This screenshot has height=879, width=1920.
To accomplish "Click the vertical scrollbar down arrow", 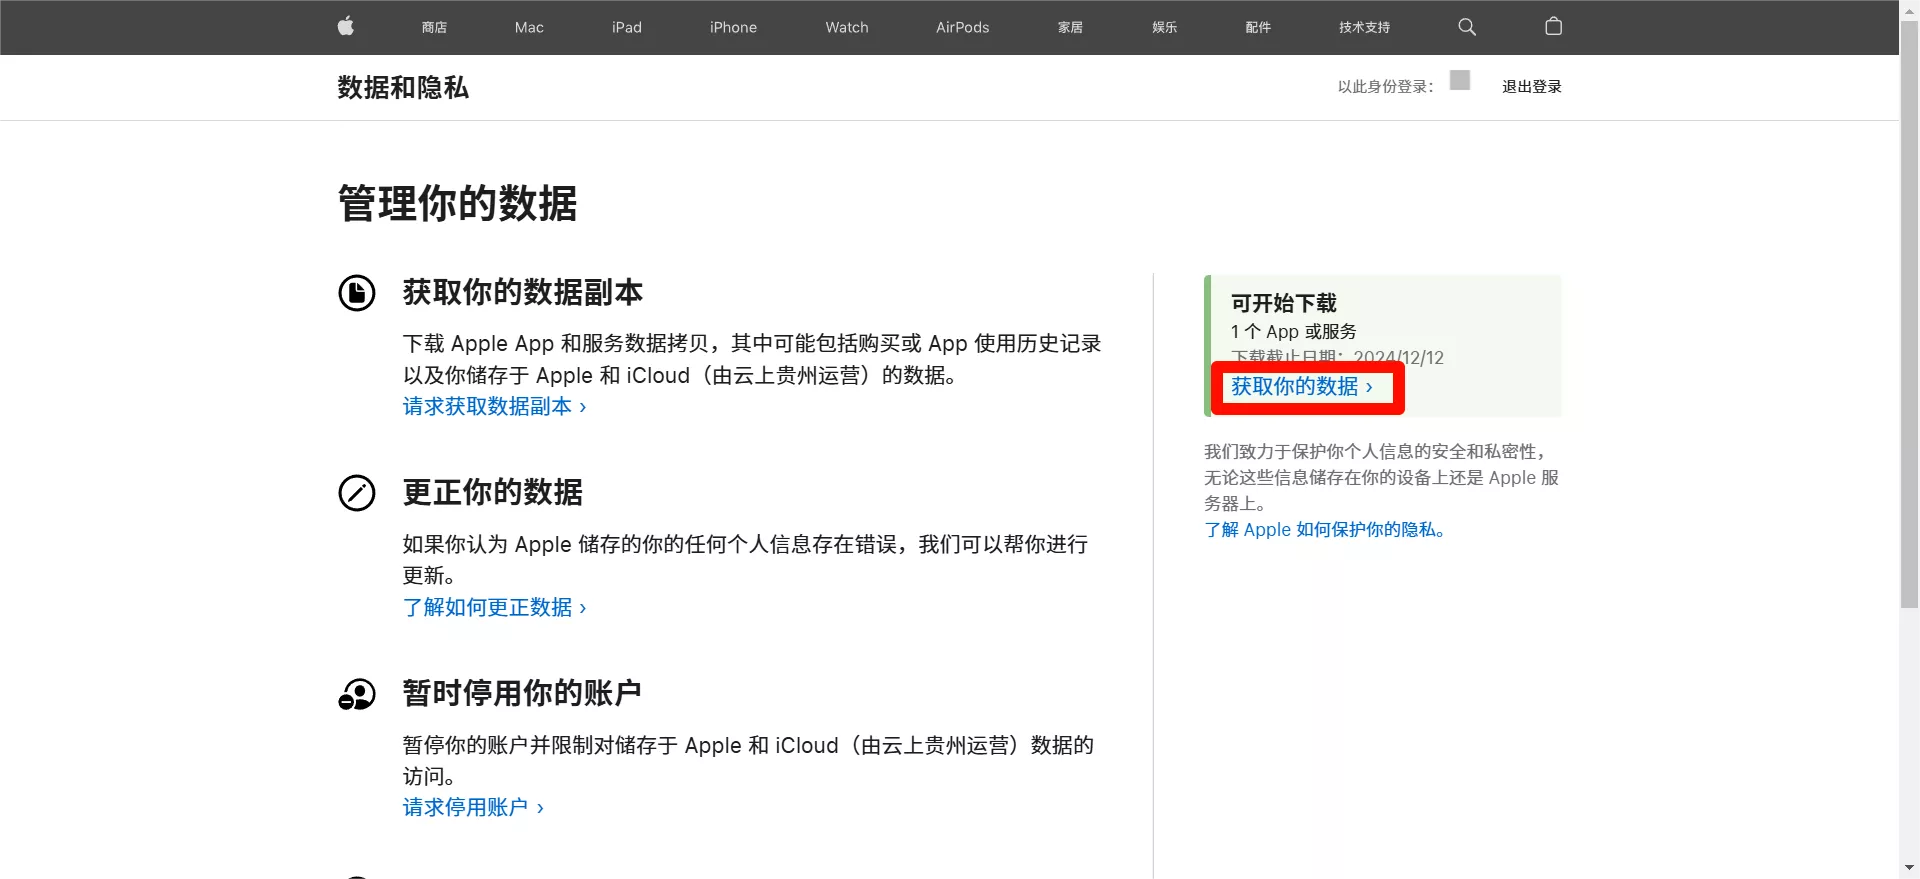I will coord(1909,868).
